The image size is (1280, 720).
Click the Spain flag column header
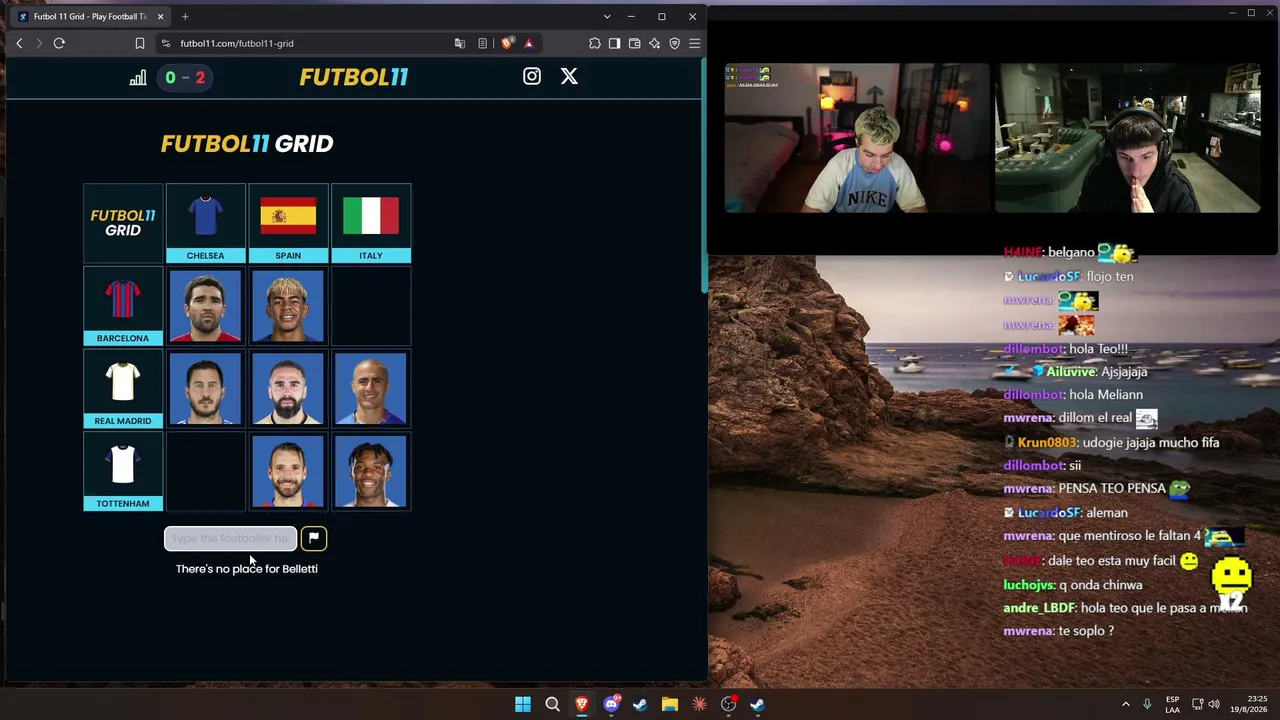click(x=288, y=223)
